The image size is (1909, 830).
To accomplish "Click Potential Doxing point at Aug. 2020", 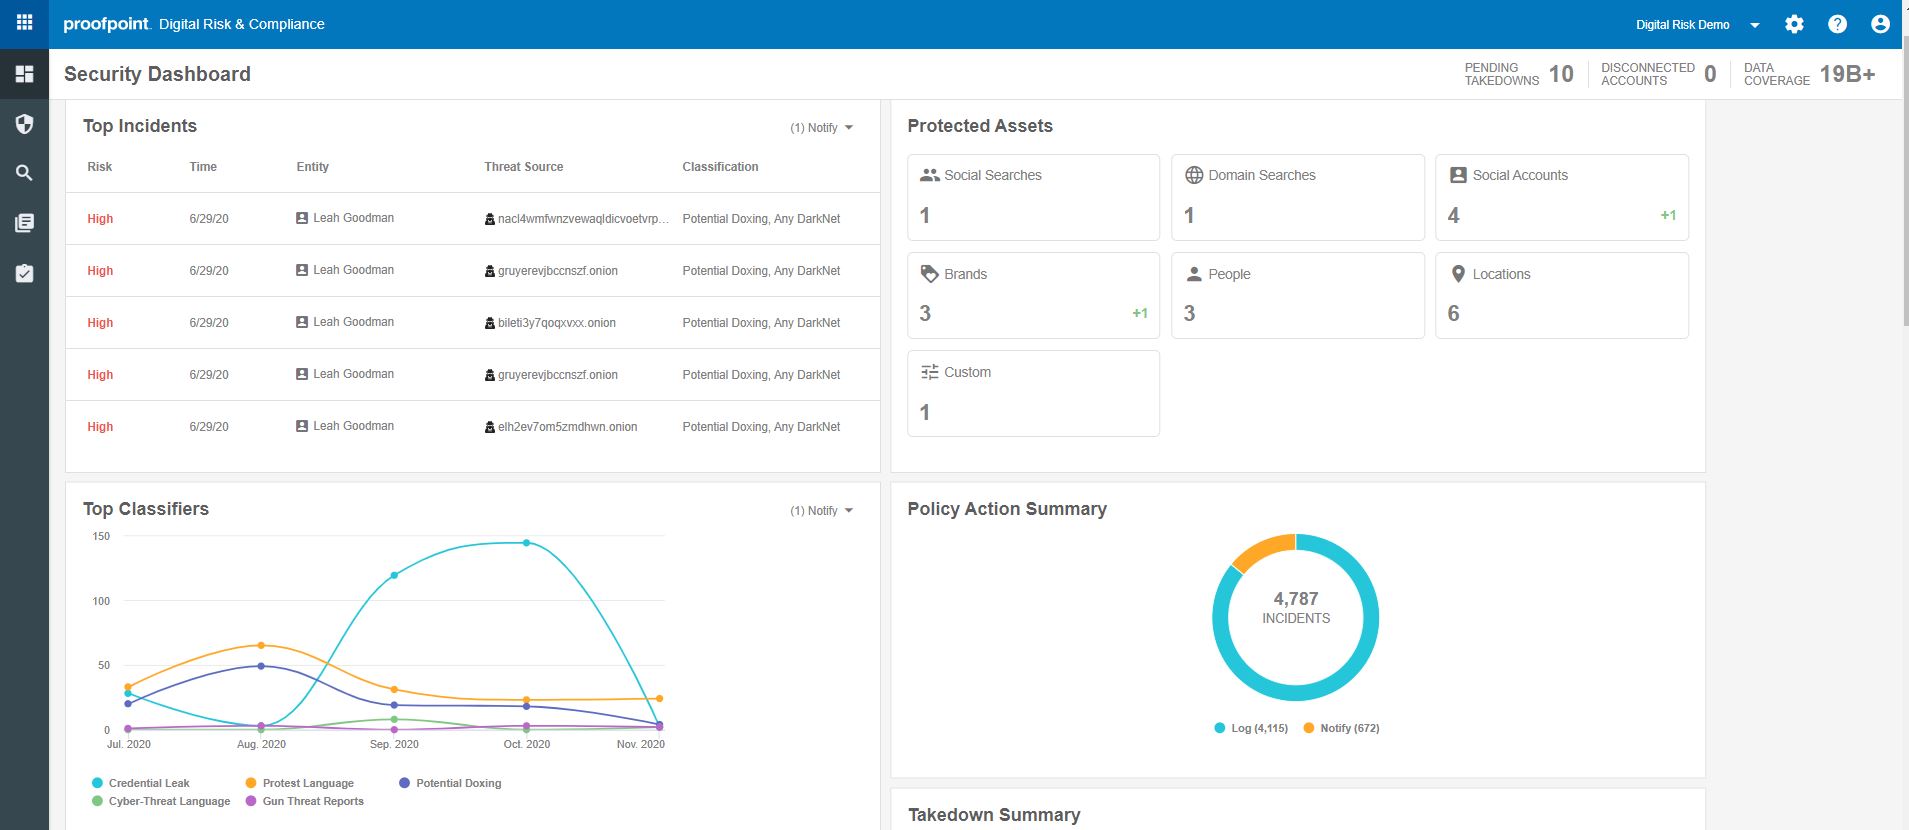I will point(261,666).
